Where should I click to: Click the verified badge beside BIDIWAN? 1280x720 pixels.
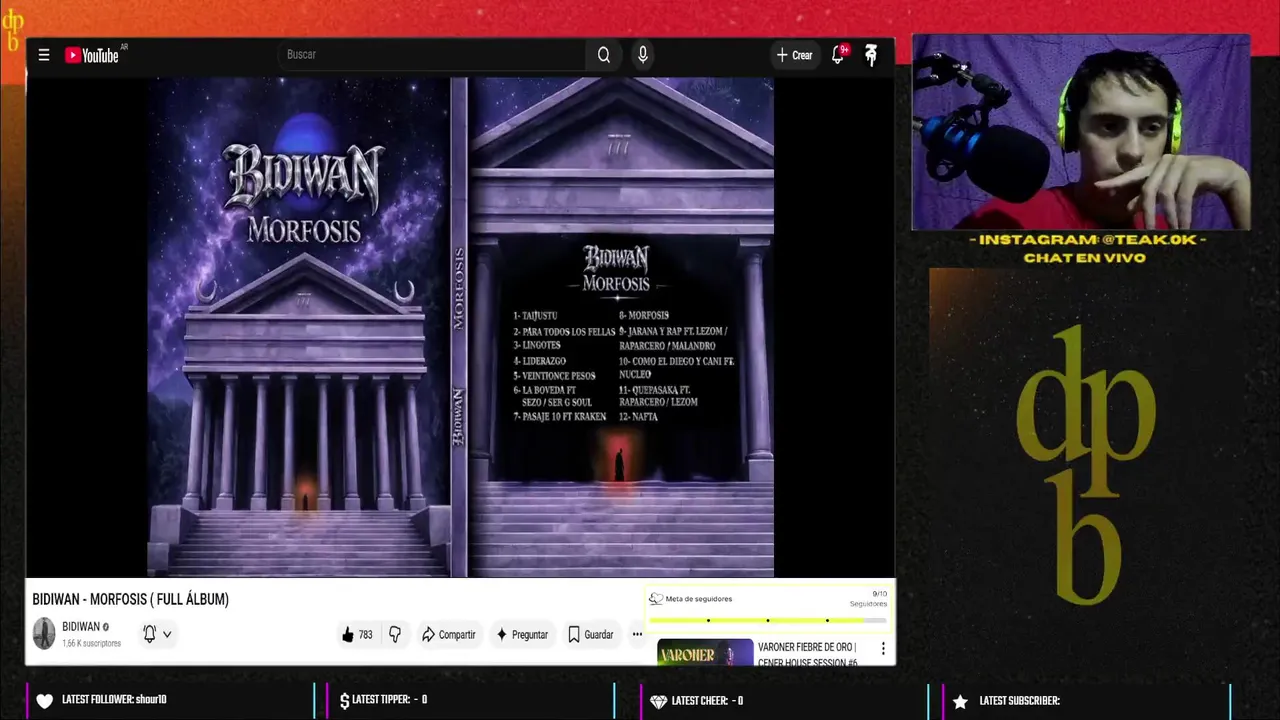click(106, 627)
